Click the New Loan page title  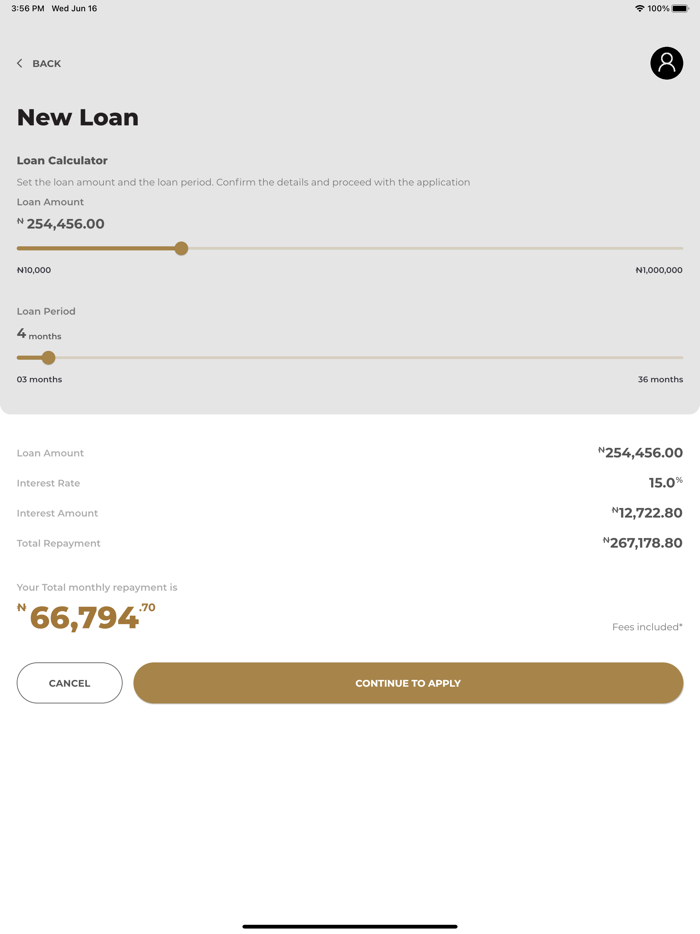click(77, 117)
